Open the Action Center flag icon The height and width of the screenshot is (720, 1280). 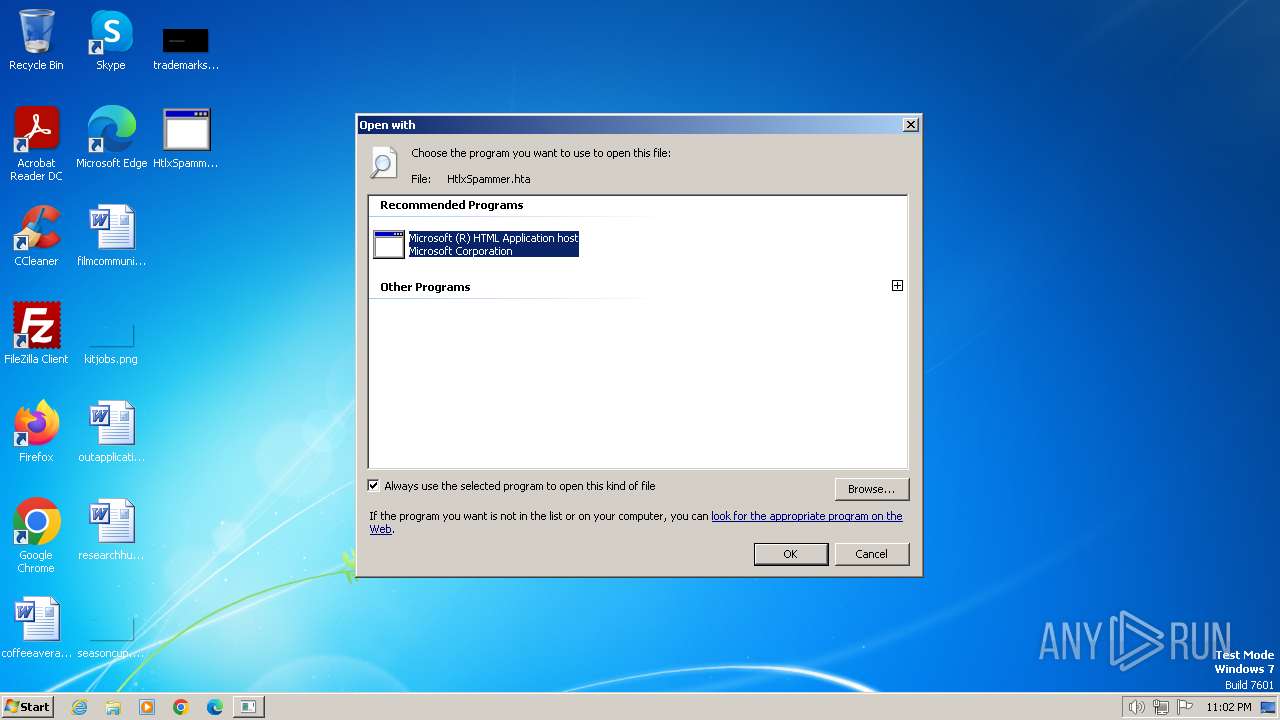[x=1185, y=707]
